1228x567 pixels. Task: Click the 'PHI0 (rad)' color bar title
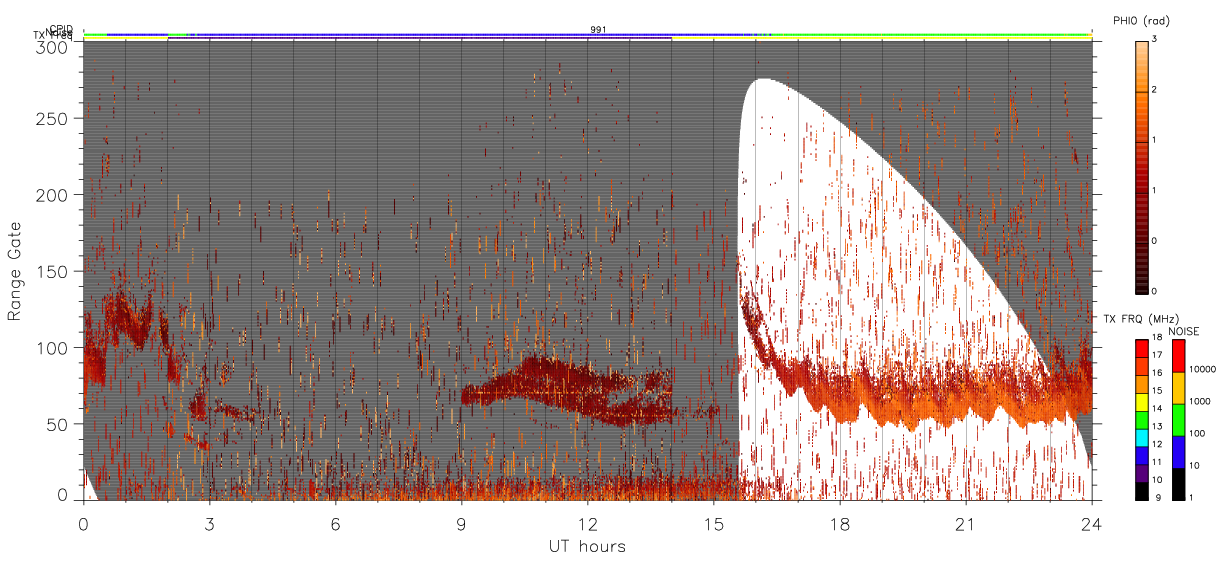[1141, 21]
